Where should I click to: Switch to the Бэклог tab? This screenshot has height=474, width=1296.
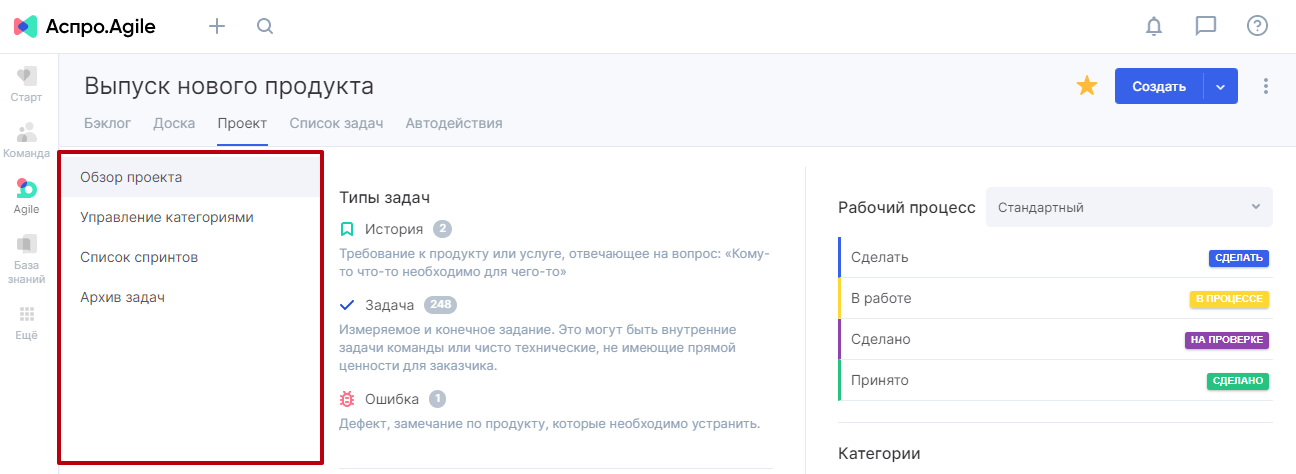[x=107, y=123]
